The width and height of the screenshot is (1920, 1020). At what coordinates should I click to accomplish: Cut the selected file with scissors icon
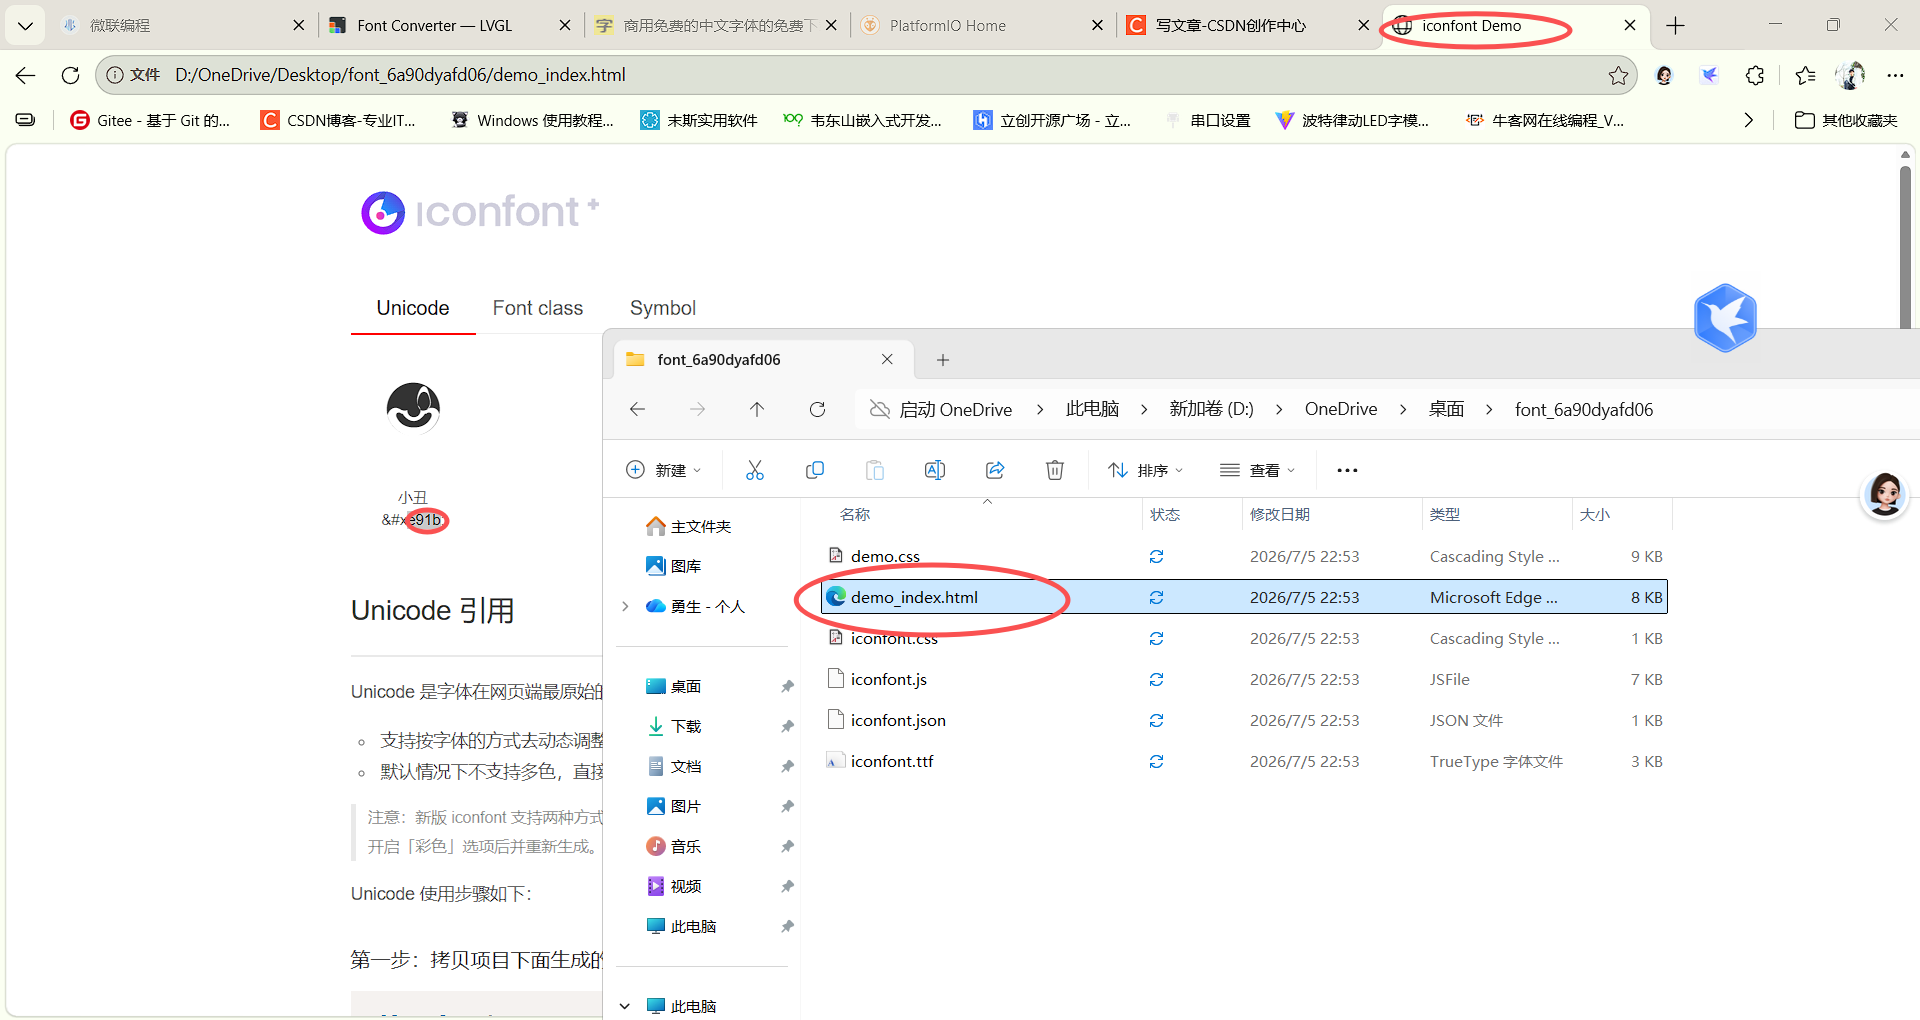pos(754,470)
